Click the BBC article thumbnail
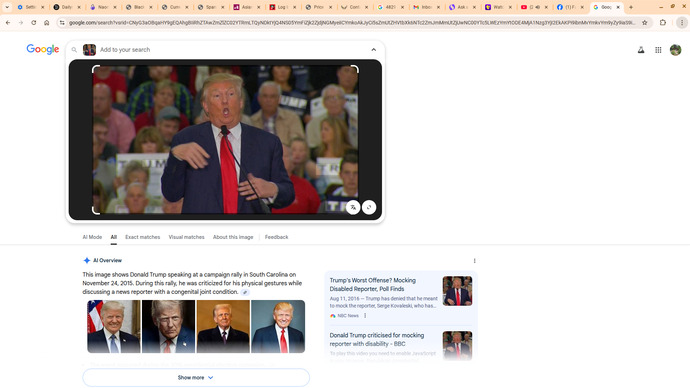The width and height of the screenshot is (690, 388). (457, 345)
